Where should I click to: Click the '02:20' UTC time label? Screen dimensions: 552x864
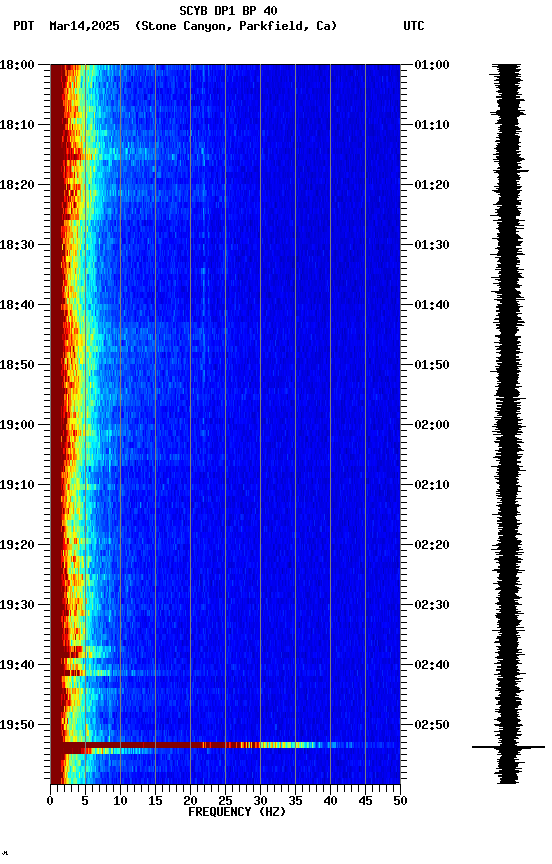pyautogui.click(x=432, y=546)
